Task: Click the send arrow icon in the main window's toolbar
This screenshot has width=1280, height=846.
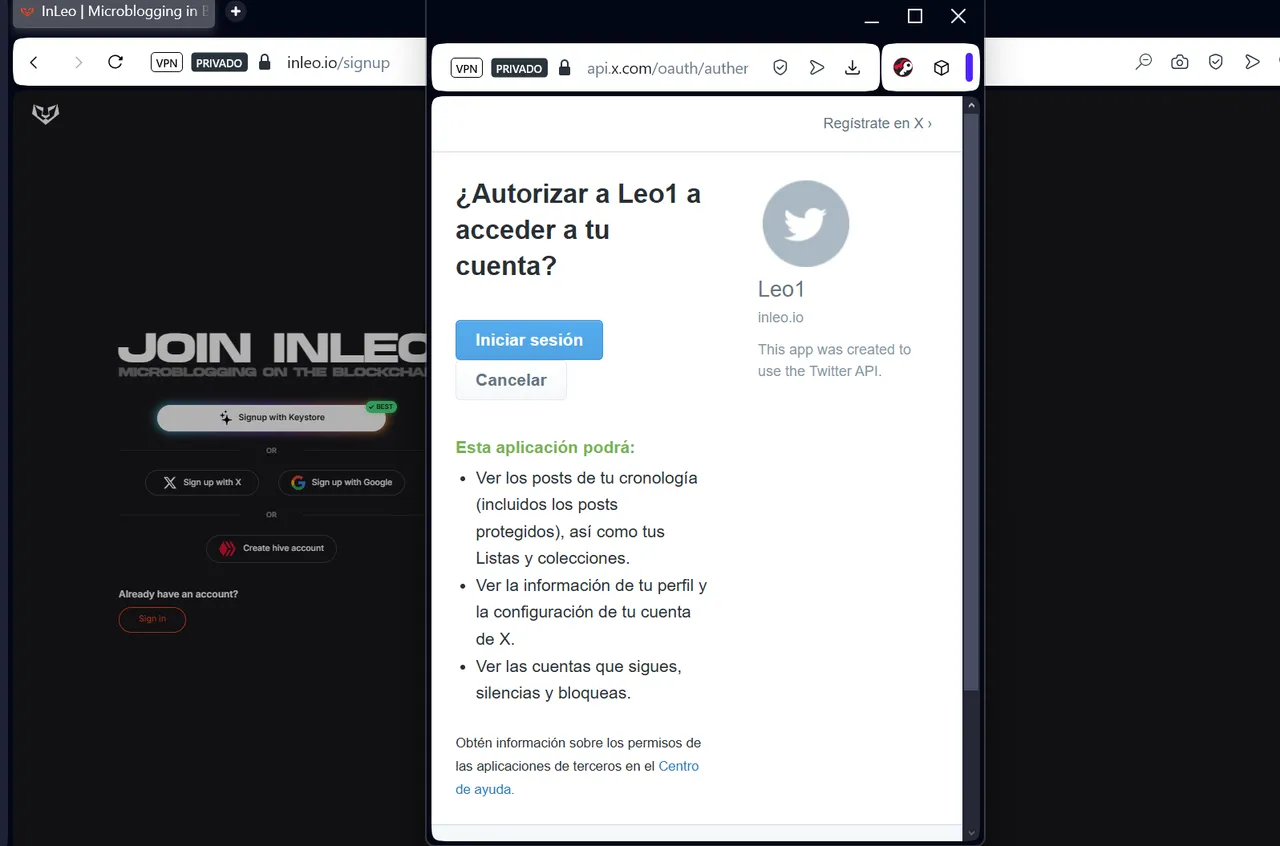Action: (1252, 62)
